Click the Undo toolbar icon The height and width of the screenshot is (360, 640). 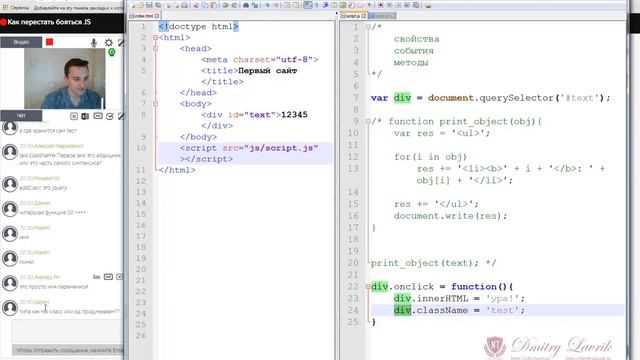coord(225,5)
